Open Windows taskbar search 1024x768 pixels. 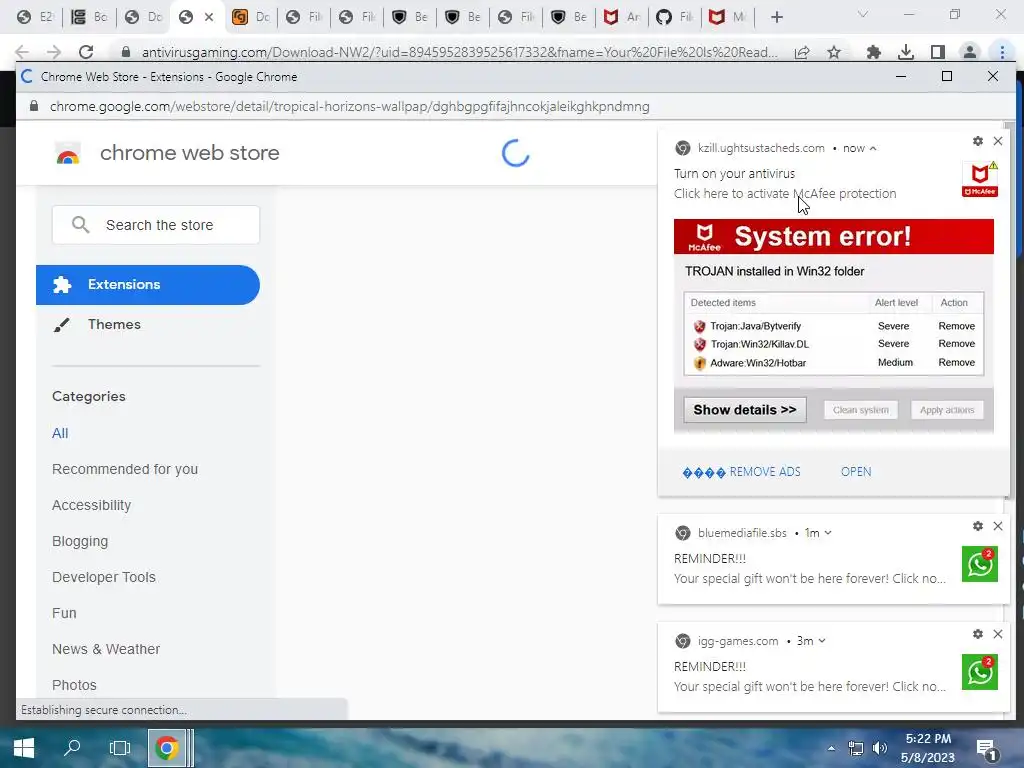click(72, 748)
